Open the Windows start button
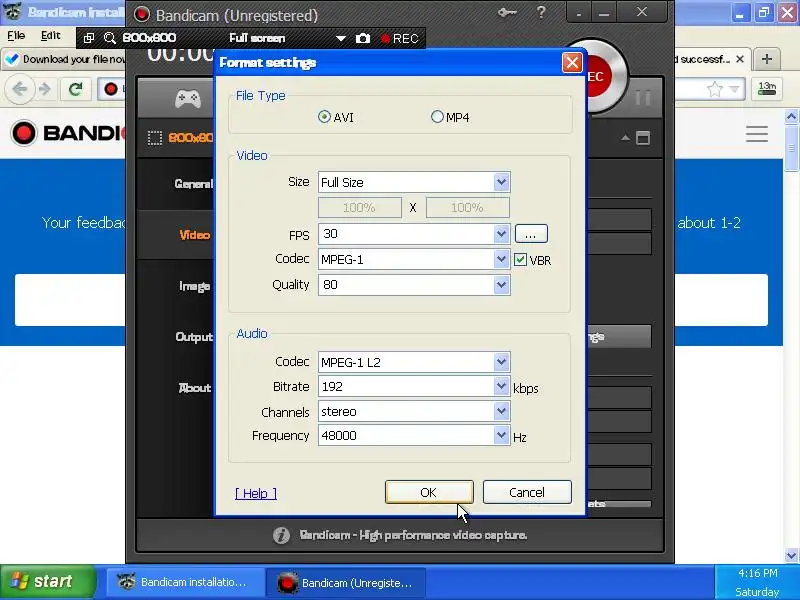 [x=46, y=582]
